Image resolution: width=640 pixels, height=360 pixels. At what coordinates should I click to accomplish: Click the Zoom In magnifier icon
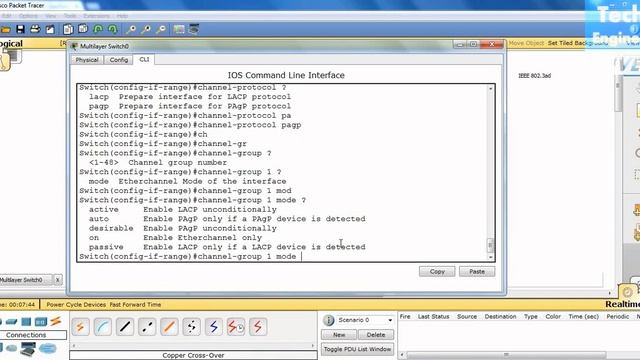click(131, 29)
